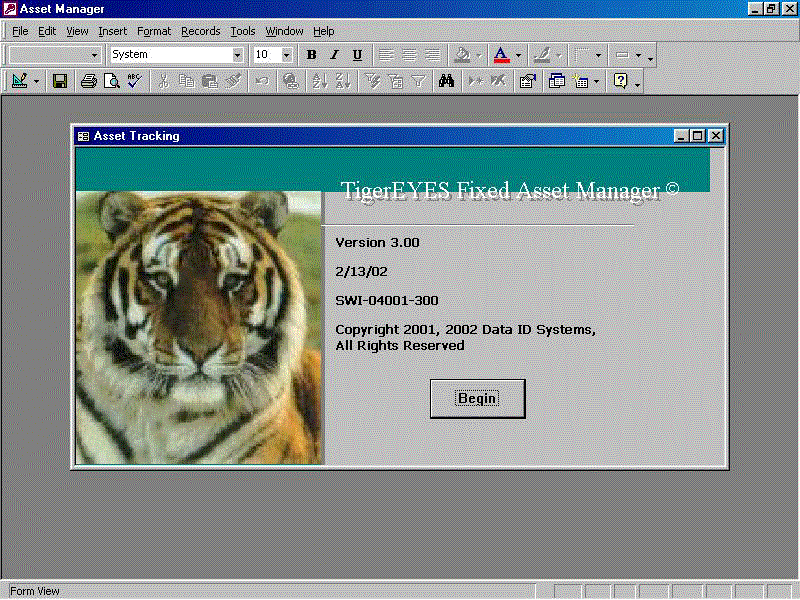Image resolution: width=800 pixels, height=600 pixels.
Task: Click the Office Assistant help icon
Action: coord(621,81)
